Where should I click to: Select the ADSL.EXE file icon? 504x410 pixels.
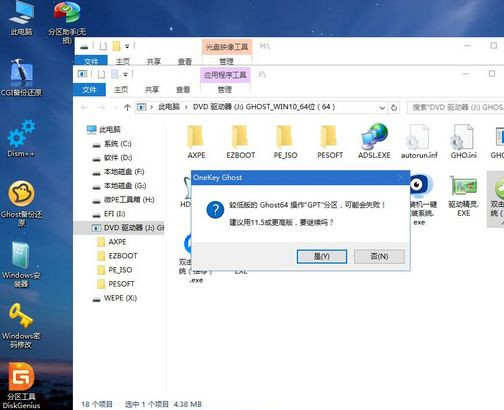(374, 141)
